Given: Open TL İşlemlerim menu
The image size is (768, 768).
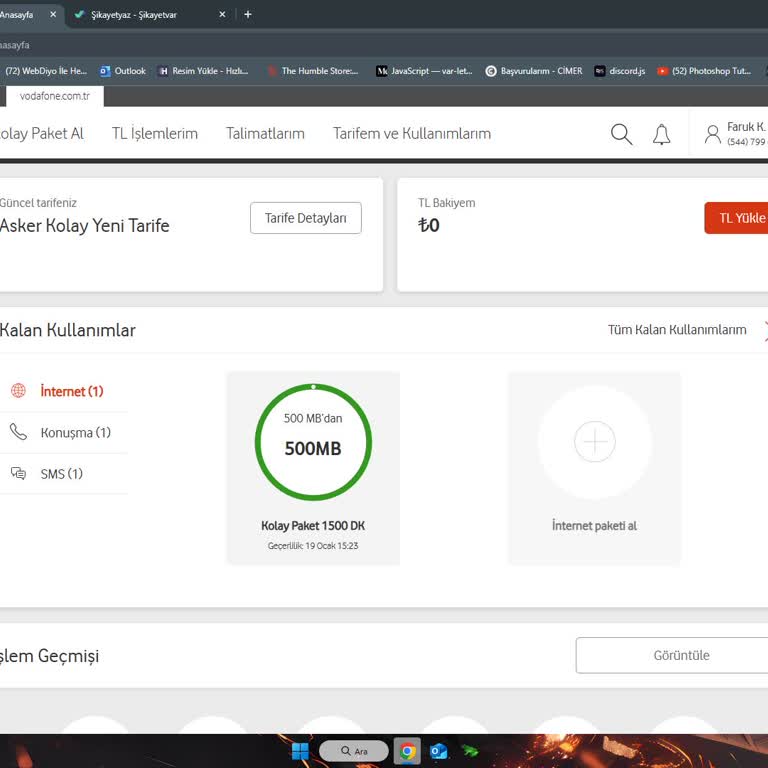Looking at the screenshot, I should click(x=155, y=133).
